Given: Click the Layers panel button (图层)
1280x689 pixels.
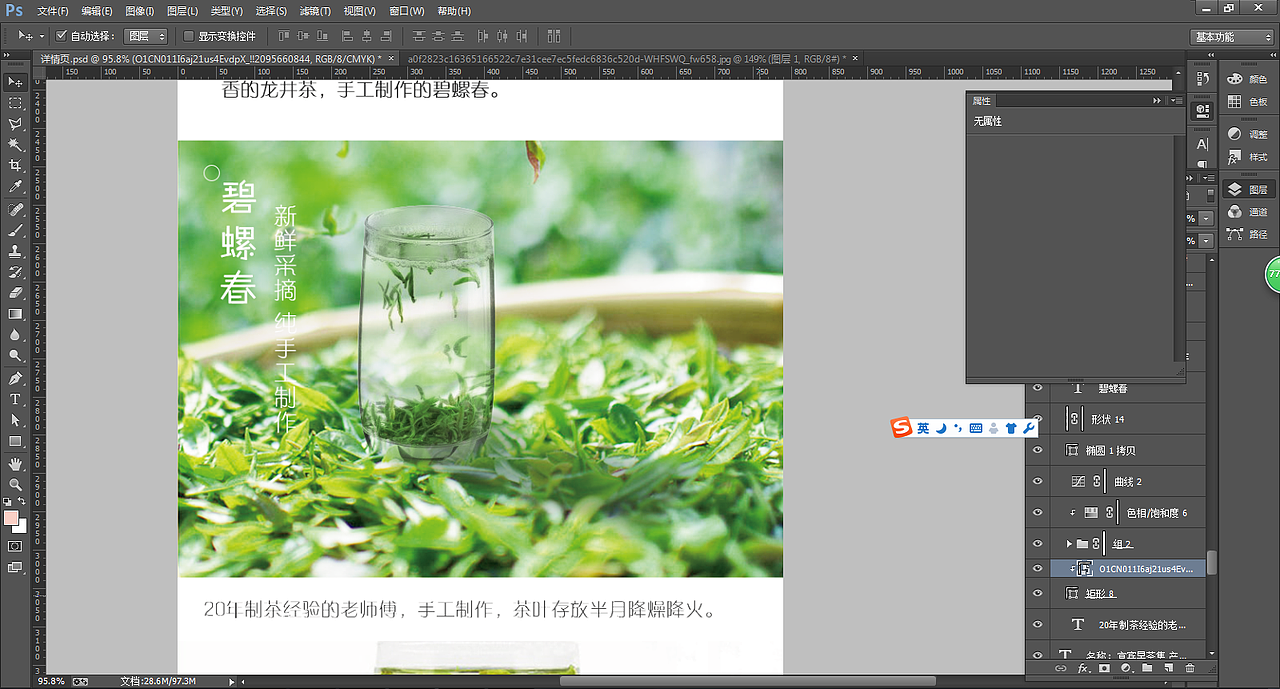Looking at the screenshot, I should pyautogui.click(x=1247, y=189).
